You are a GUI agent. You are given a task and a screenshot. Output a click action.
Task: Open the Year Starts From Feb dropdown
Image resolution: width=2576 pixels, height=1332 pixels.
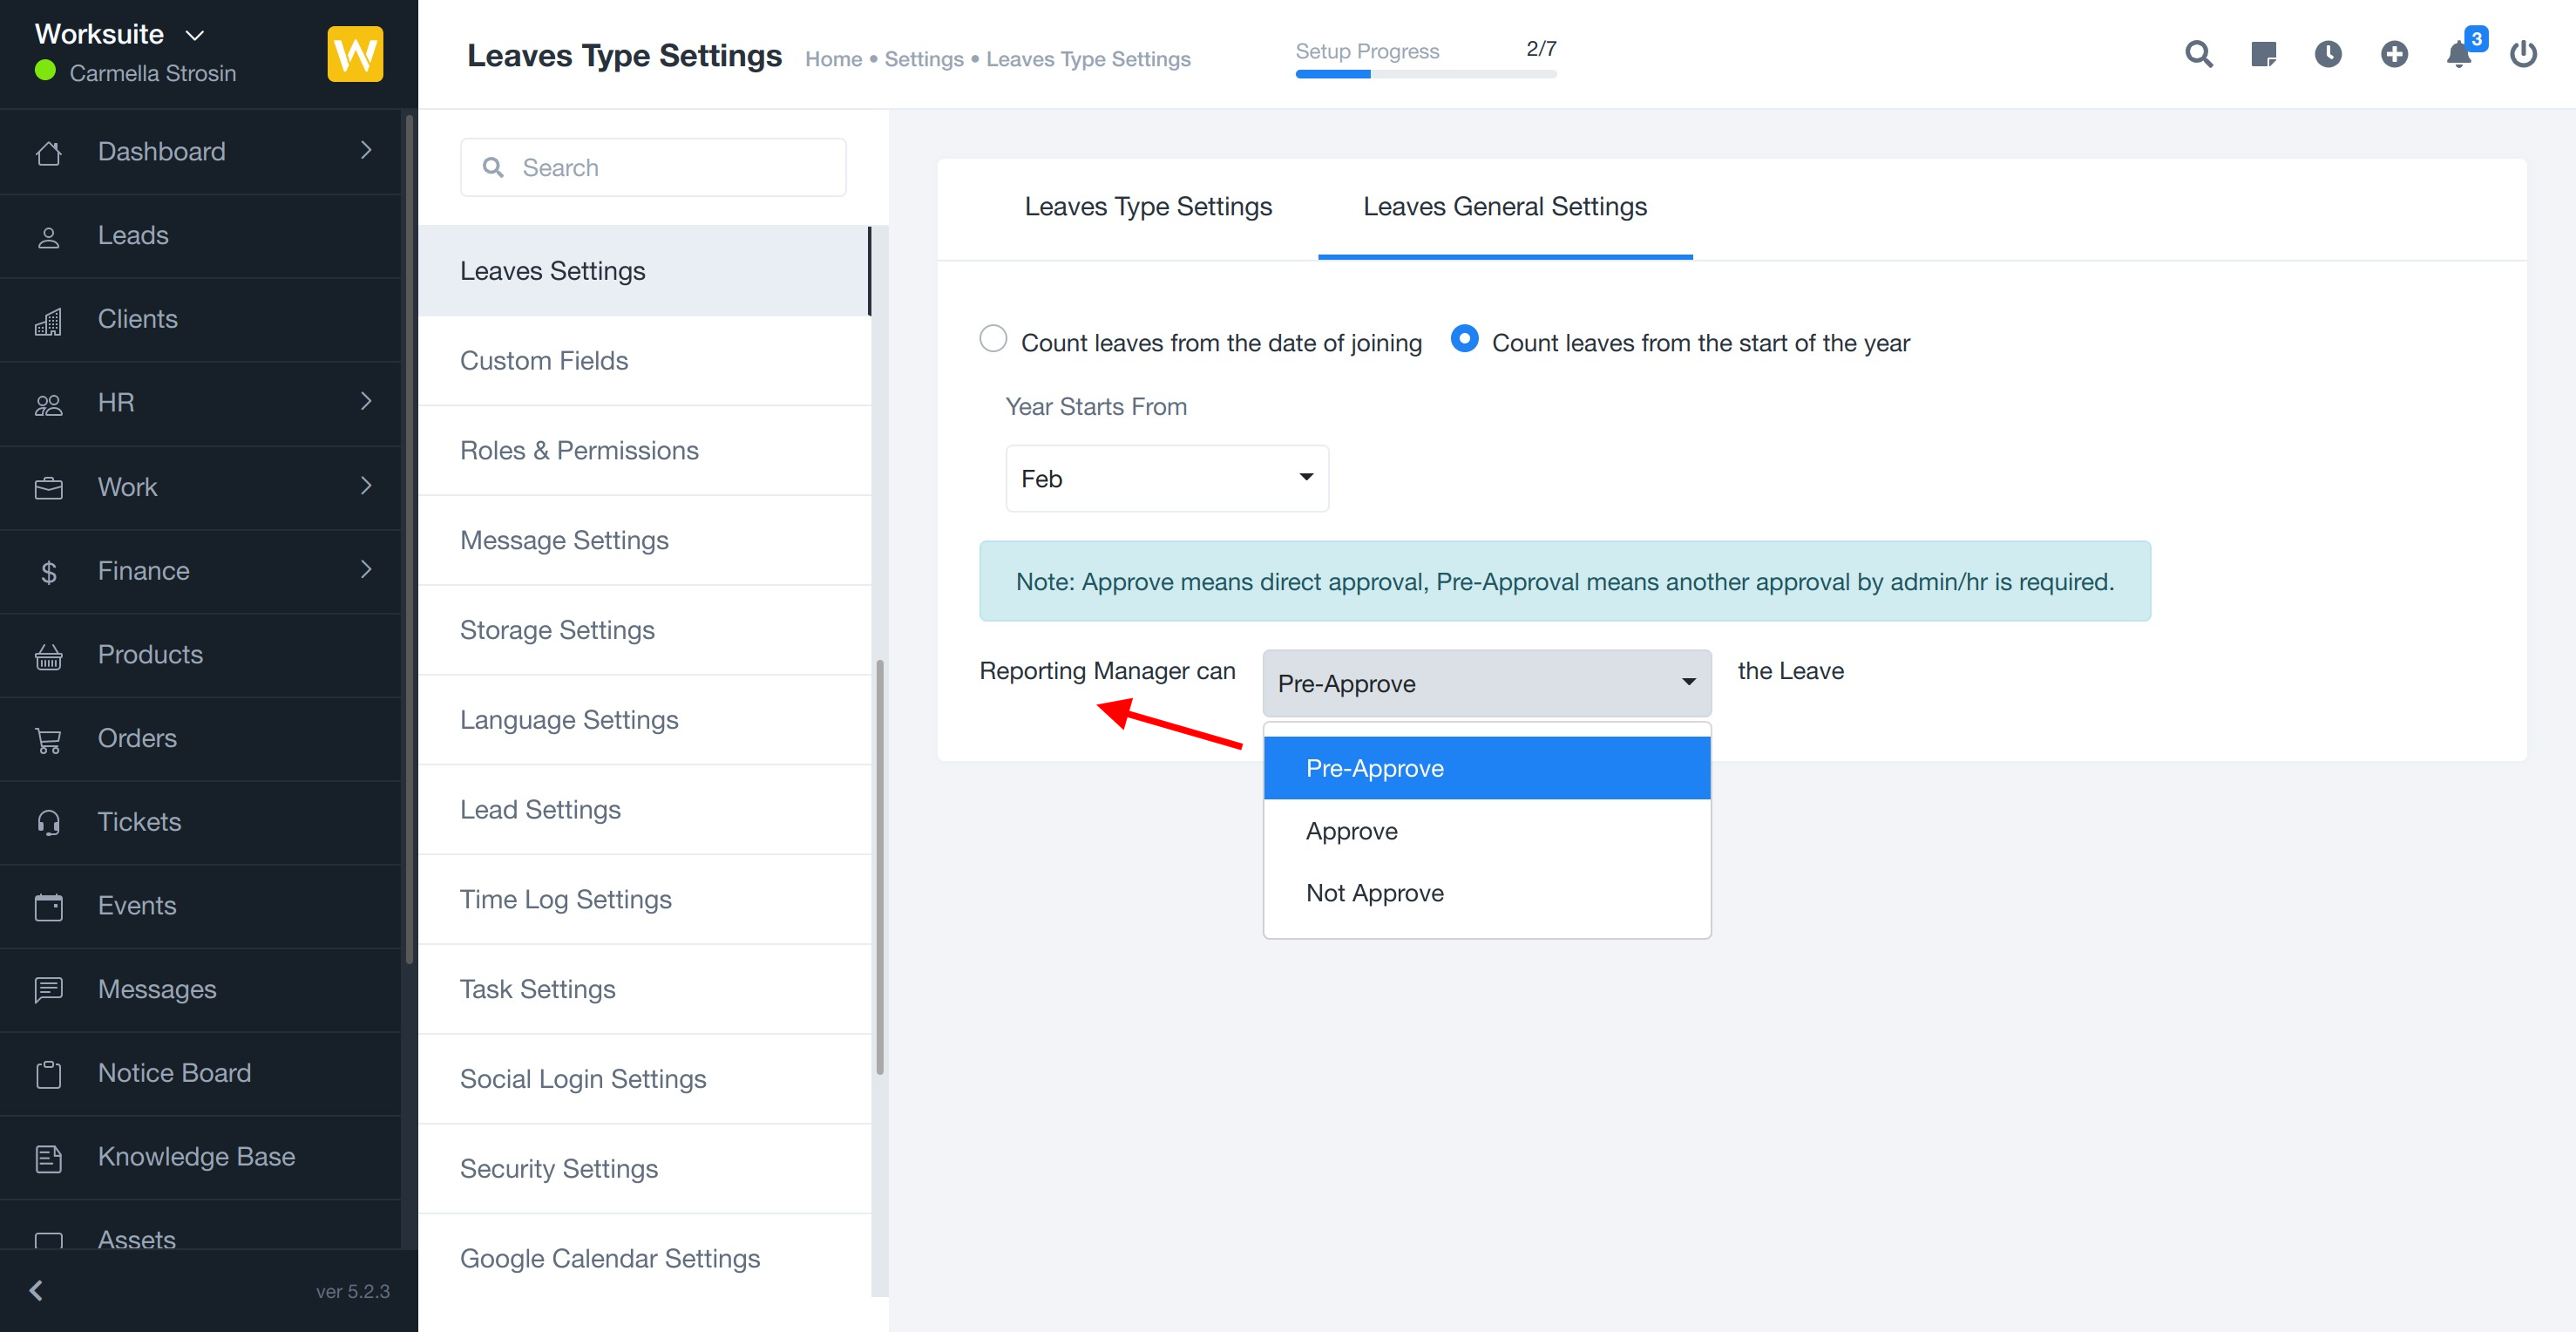coord(1166,478)
